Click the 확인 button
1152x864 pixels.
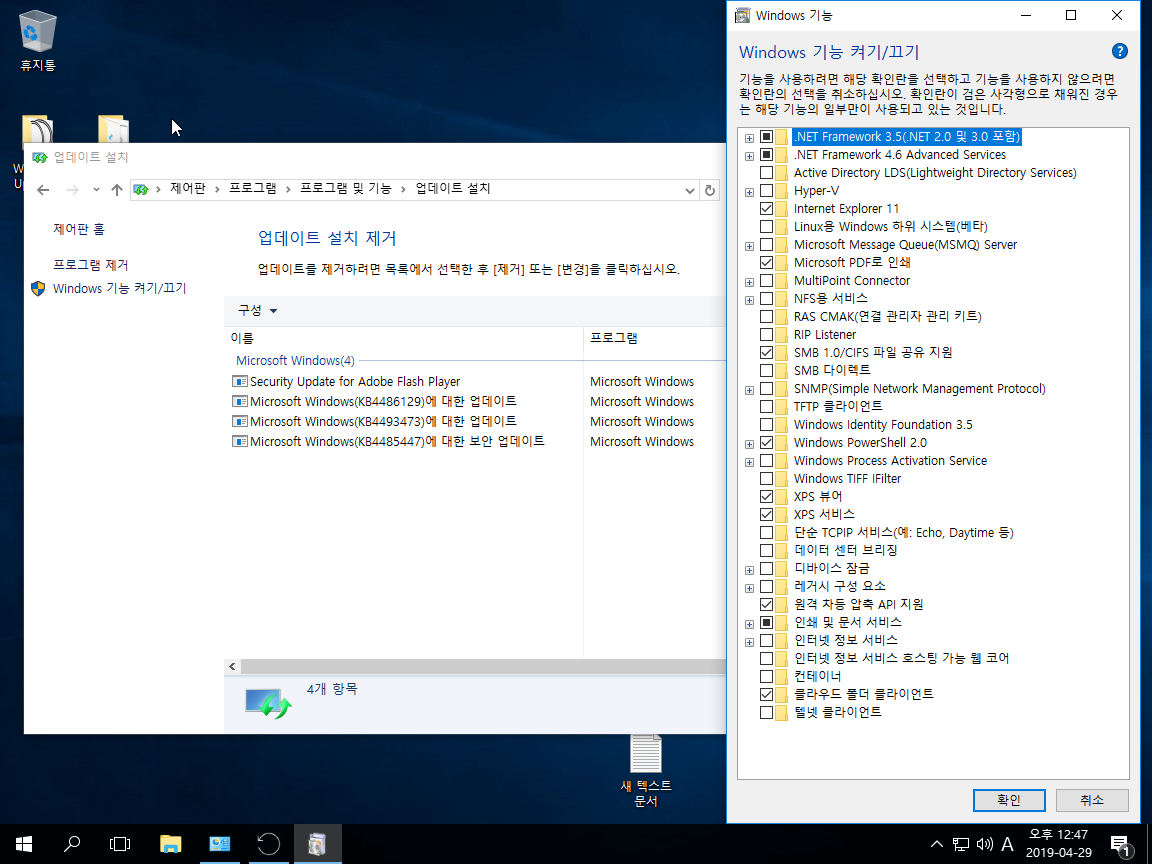[x=1009, y=800]
